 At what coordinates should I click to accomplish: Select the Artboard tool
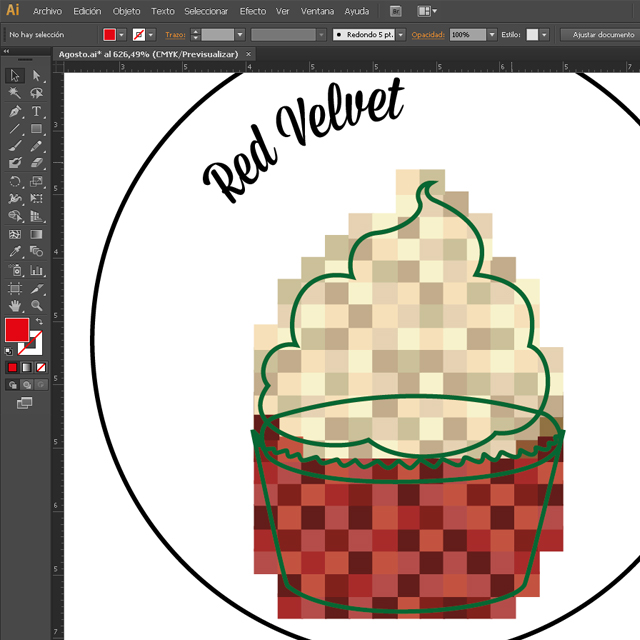coord(15,289)
